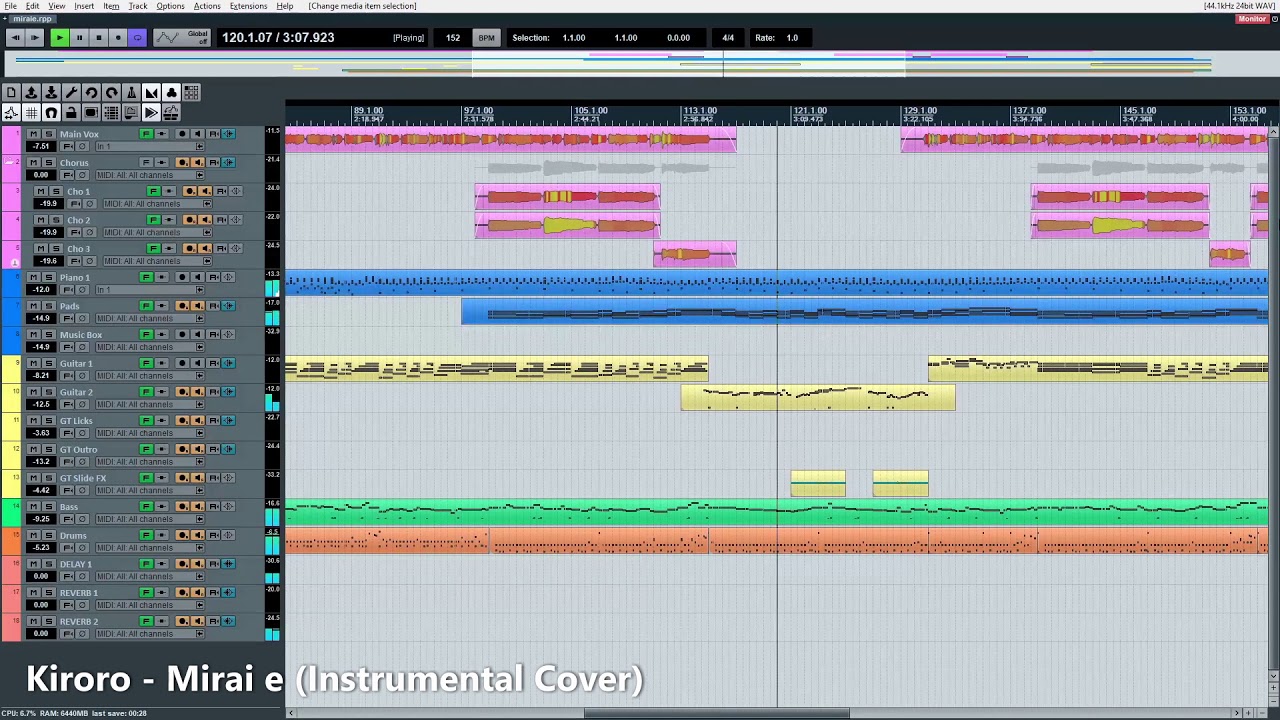The height and width of the screenshot is (720, 1280).
Task: Click the New Project toolbar icon
Action: [11, 92]
